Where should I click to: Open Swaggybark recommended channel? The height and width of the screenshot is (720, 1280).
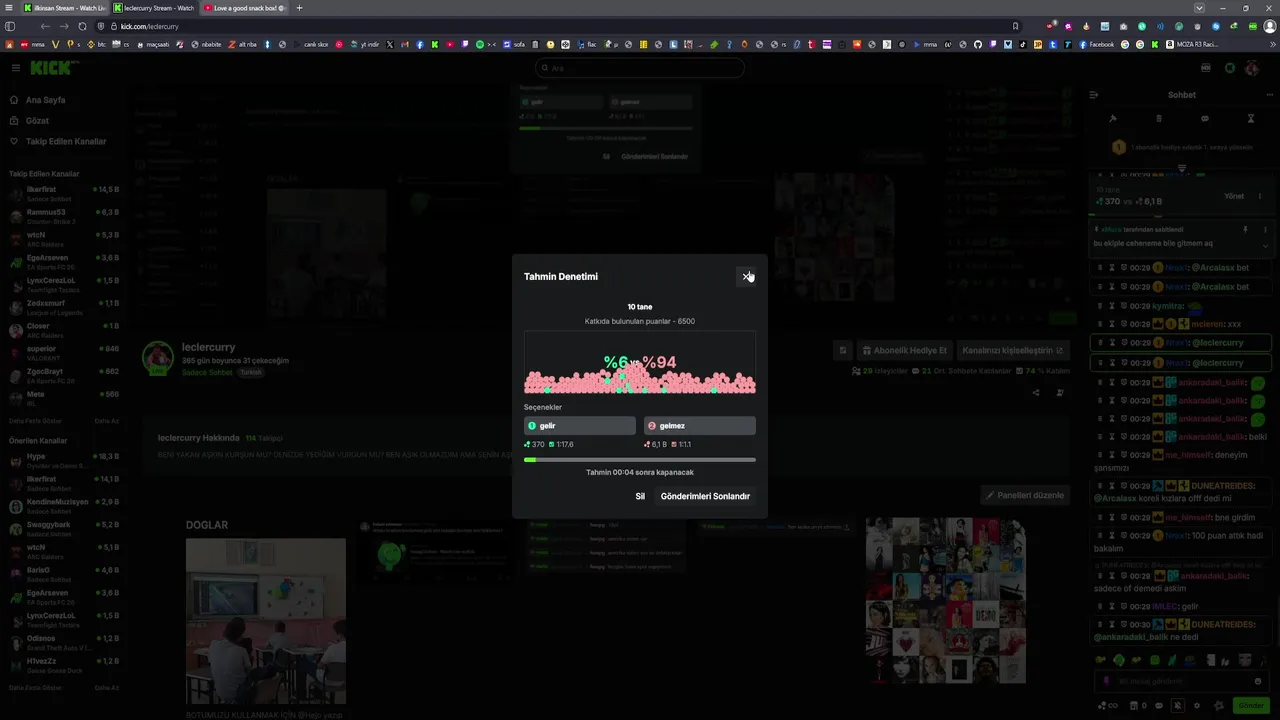tap(63, 529)
